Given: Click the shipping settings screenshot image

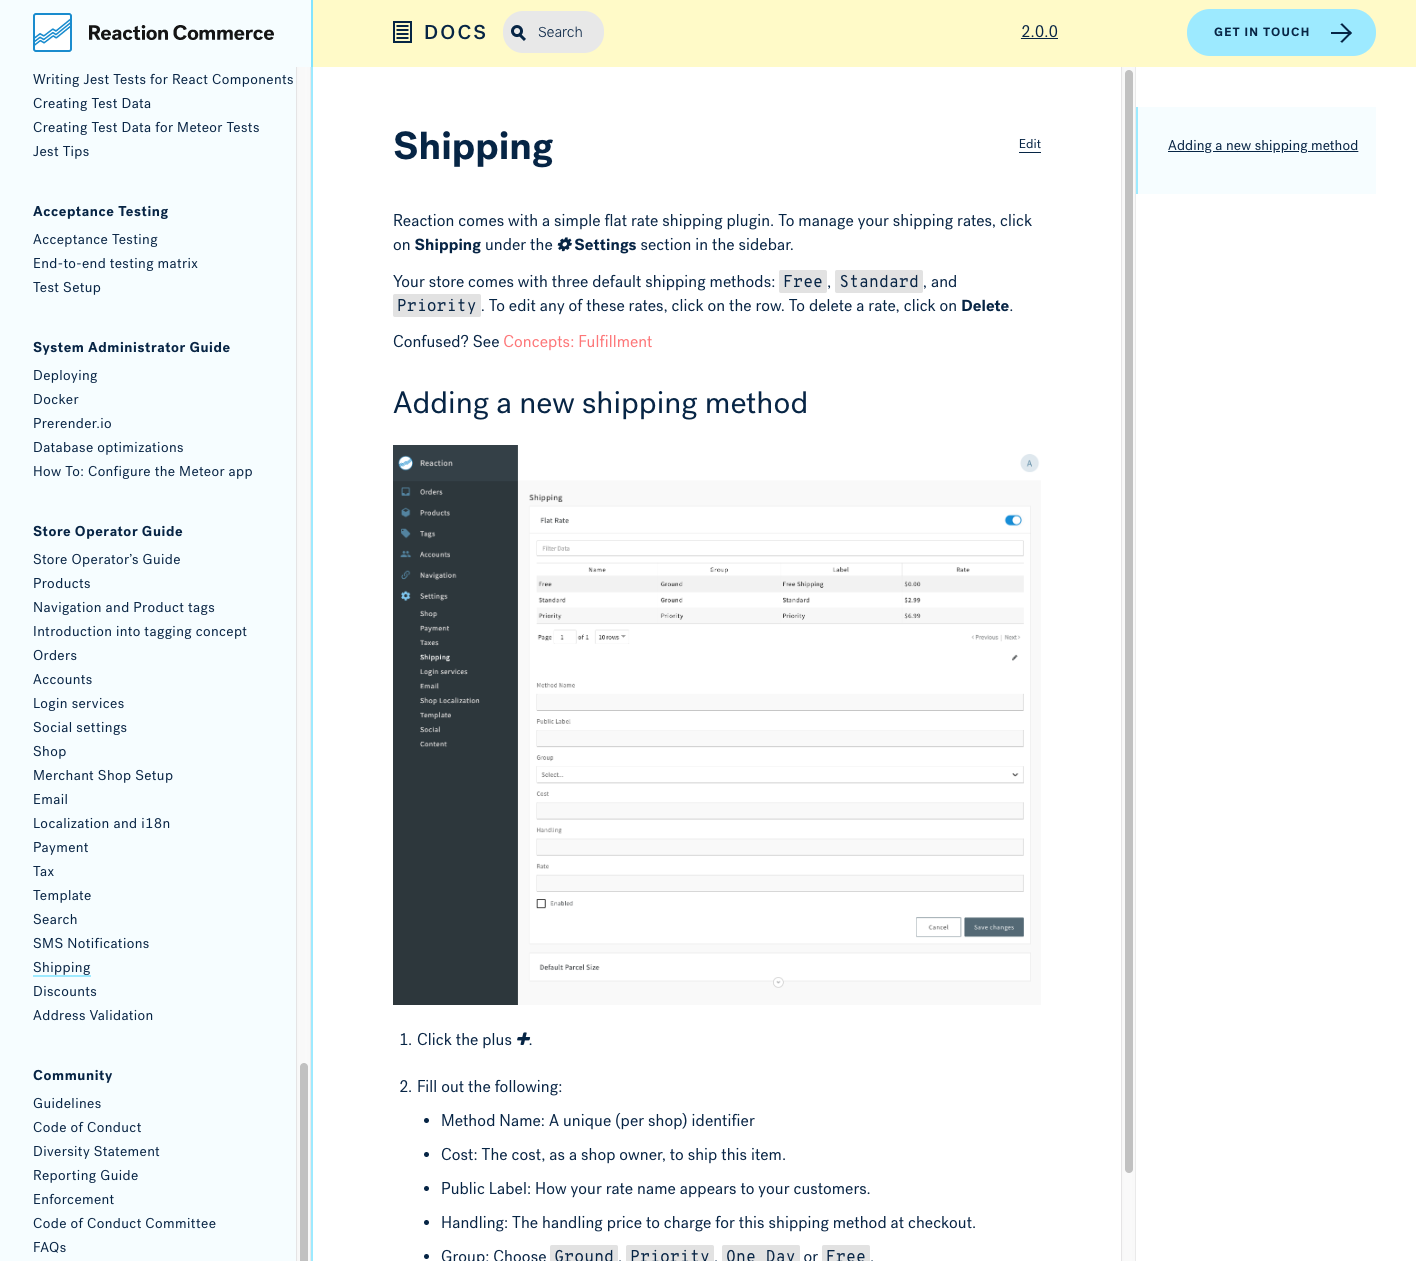Looking at the screenshot, I should click(x=717, y=725).
